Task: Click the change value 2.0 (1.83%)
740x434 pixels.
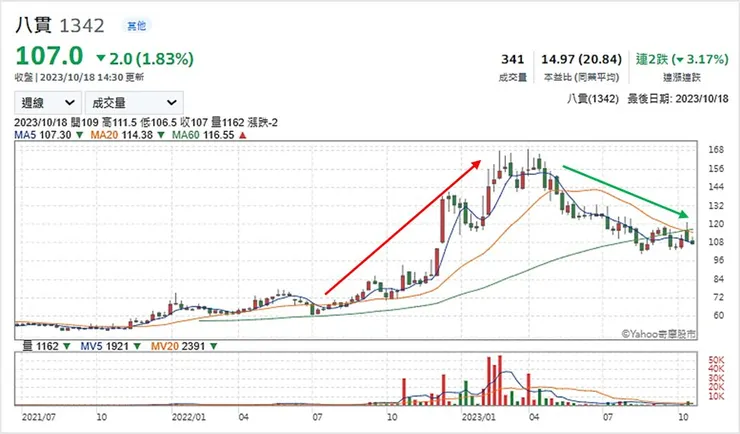Action: point(151,59)
